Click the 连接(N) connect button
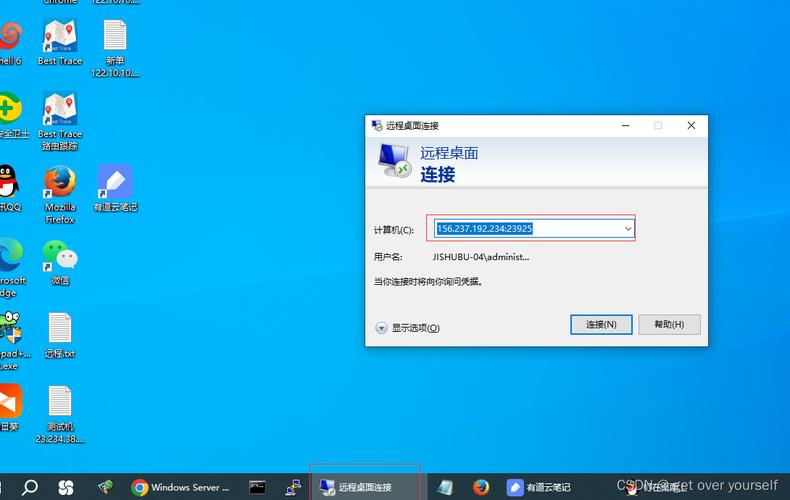 click(x=601, y=325)
